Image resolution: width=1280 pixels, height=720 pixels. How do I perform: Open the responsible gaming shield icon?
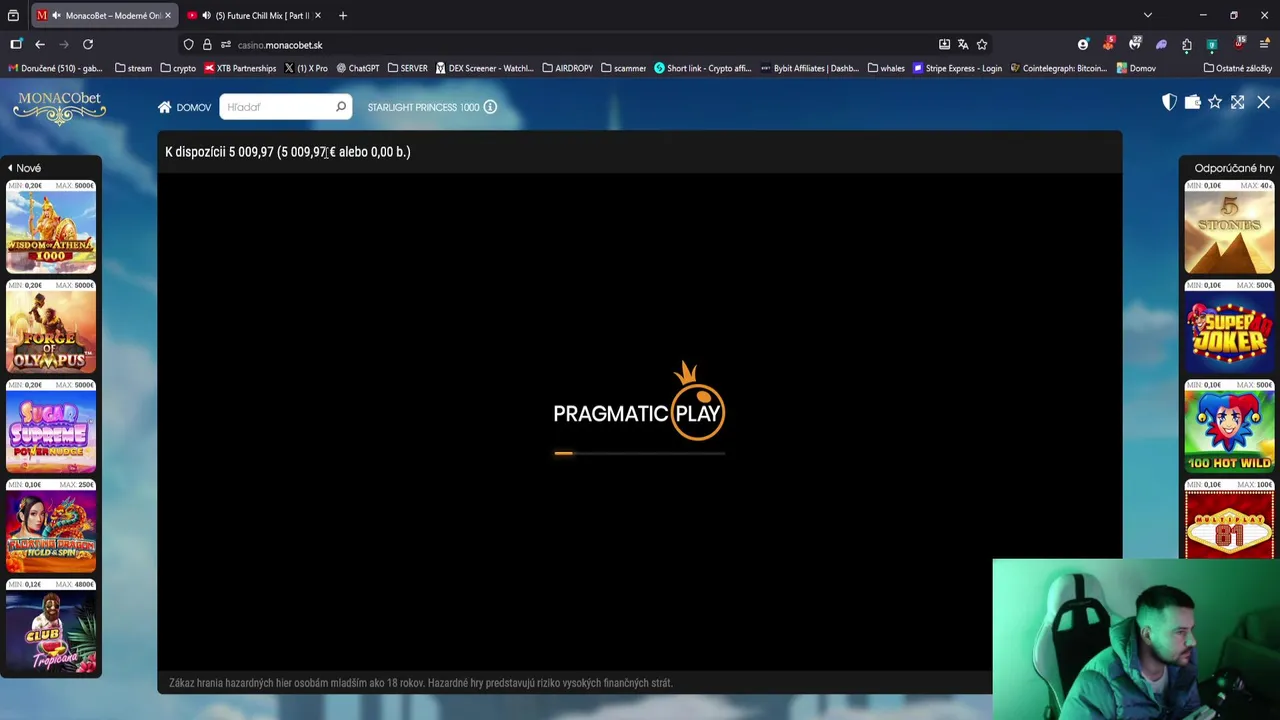(x=1169, y=102)
